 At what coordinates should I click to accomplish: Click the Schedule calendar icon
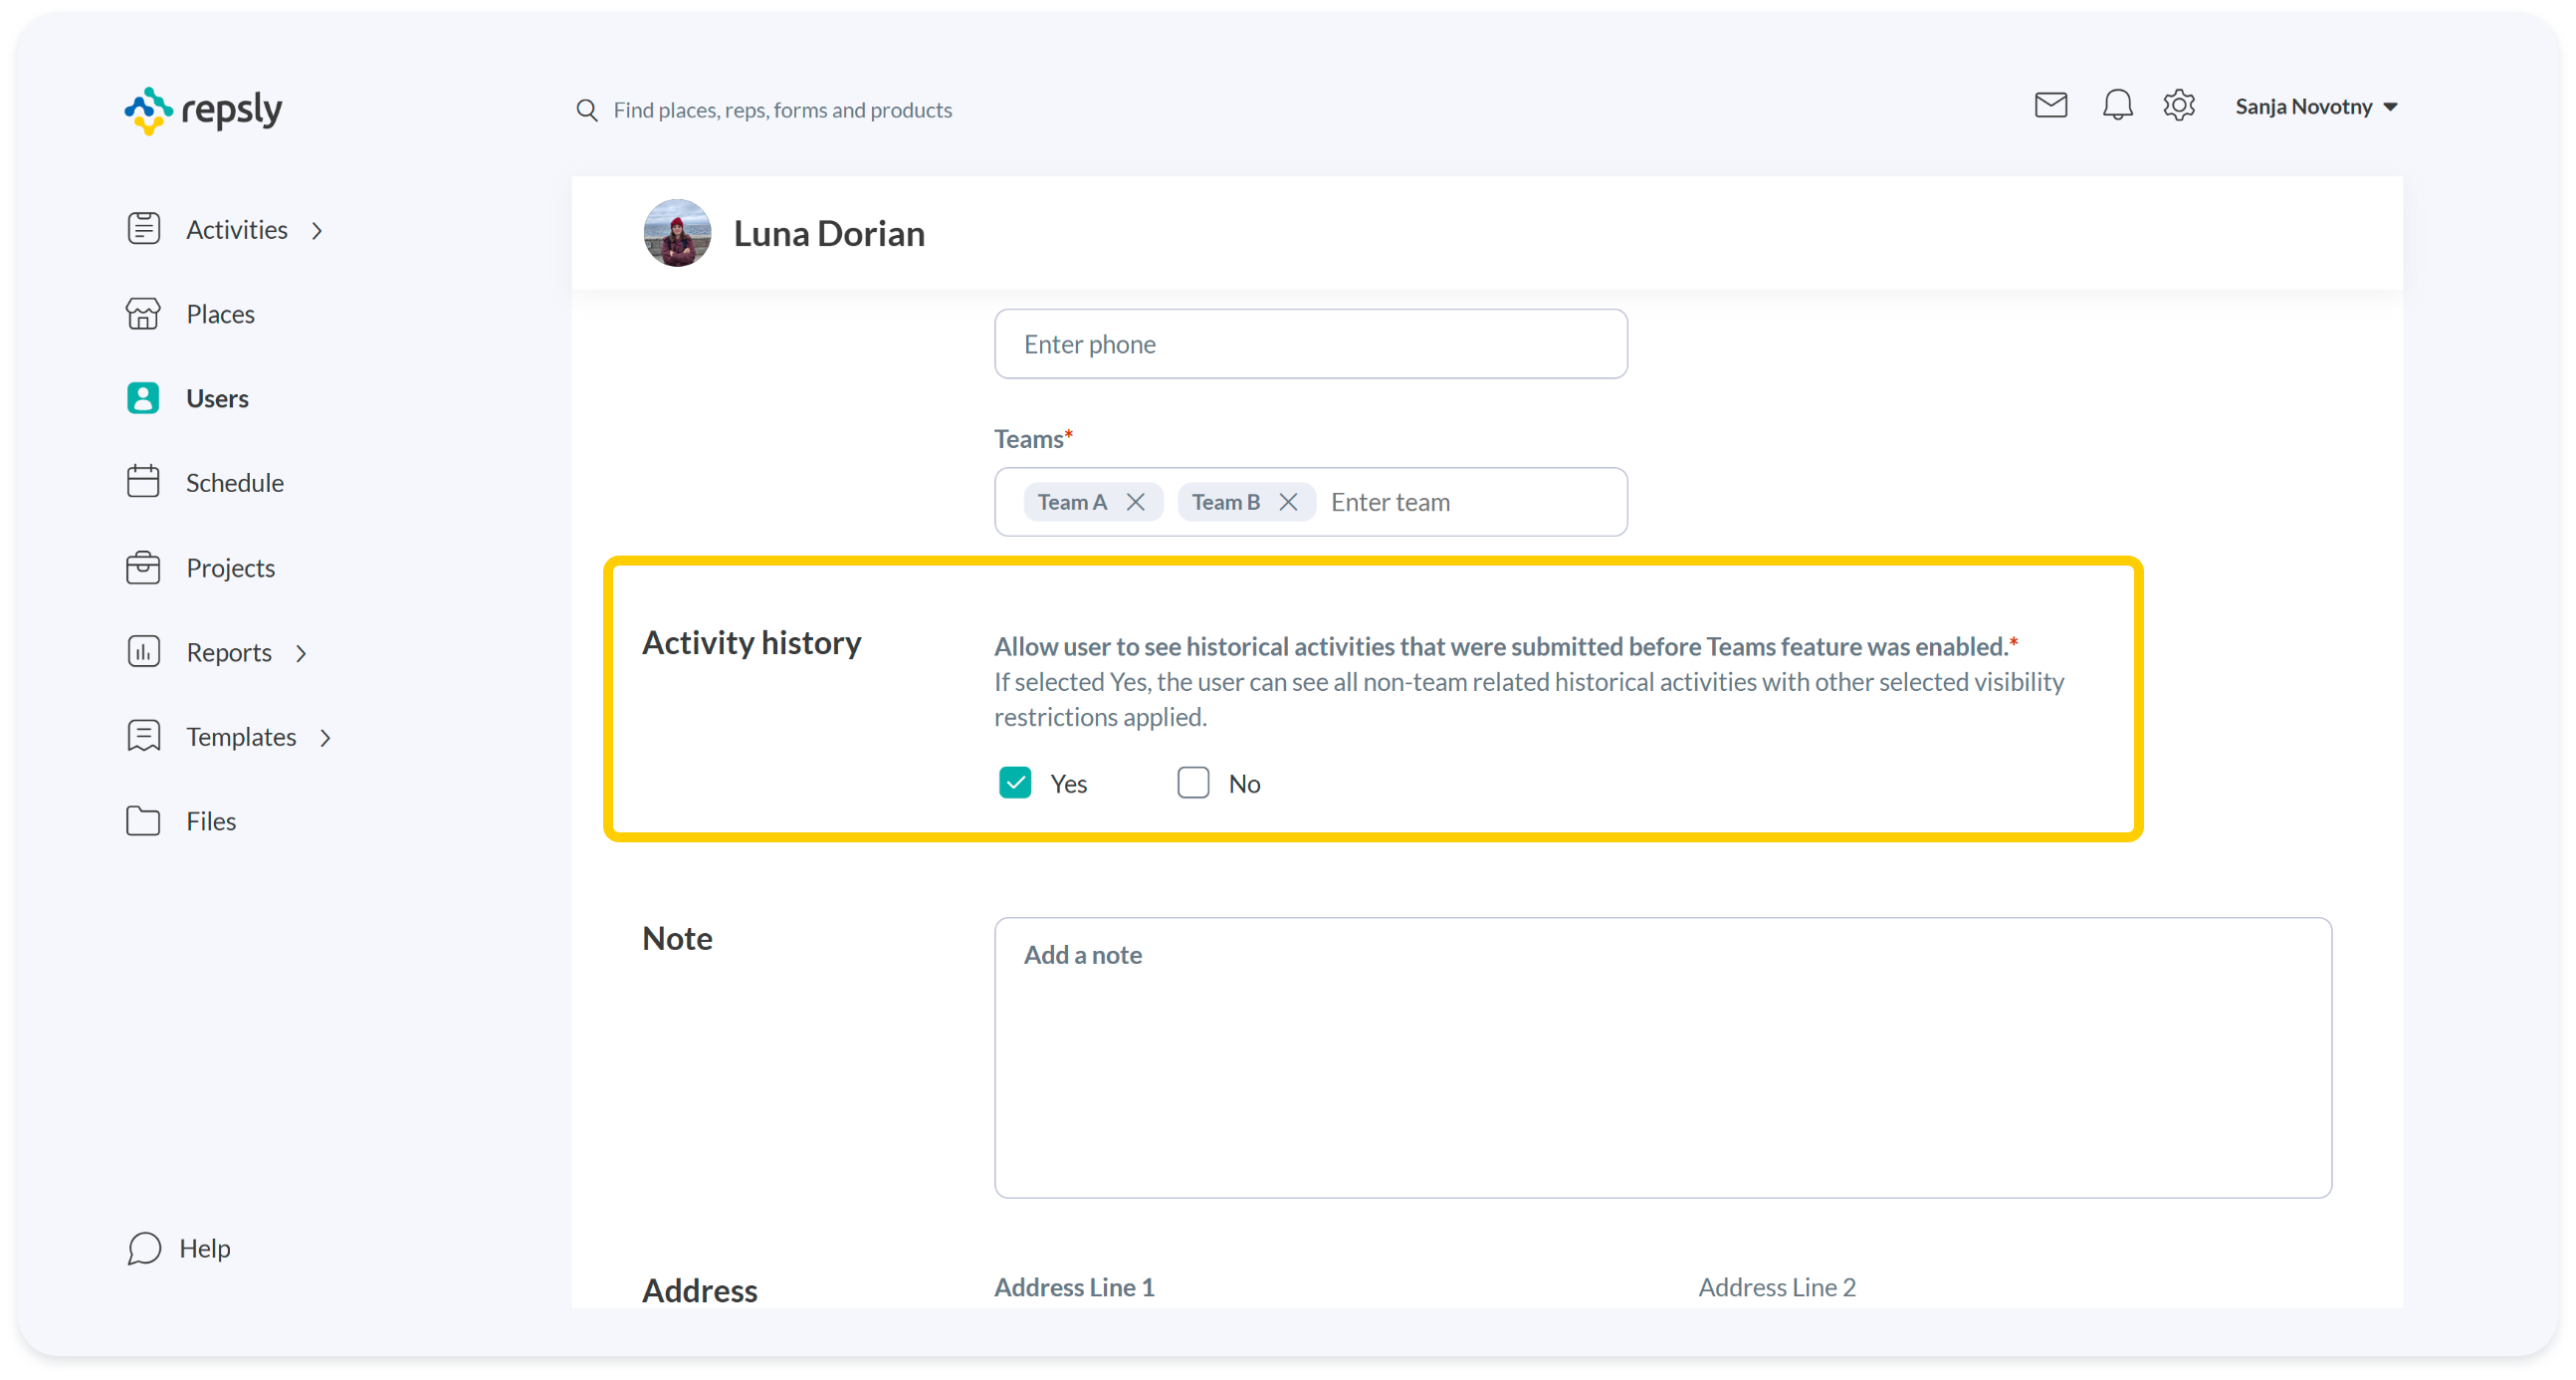143,482
